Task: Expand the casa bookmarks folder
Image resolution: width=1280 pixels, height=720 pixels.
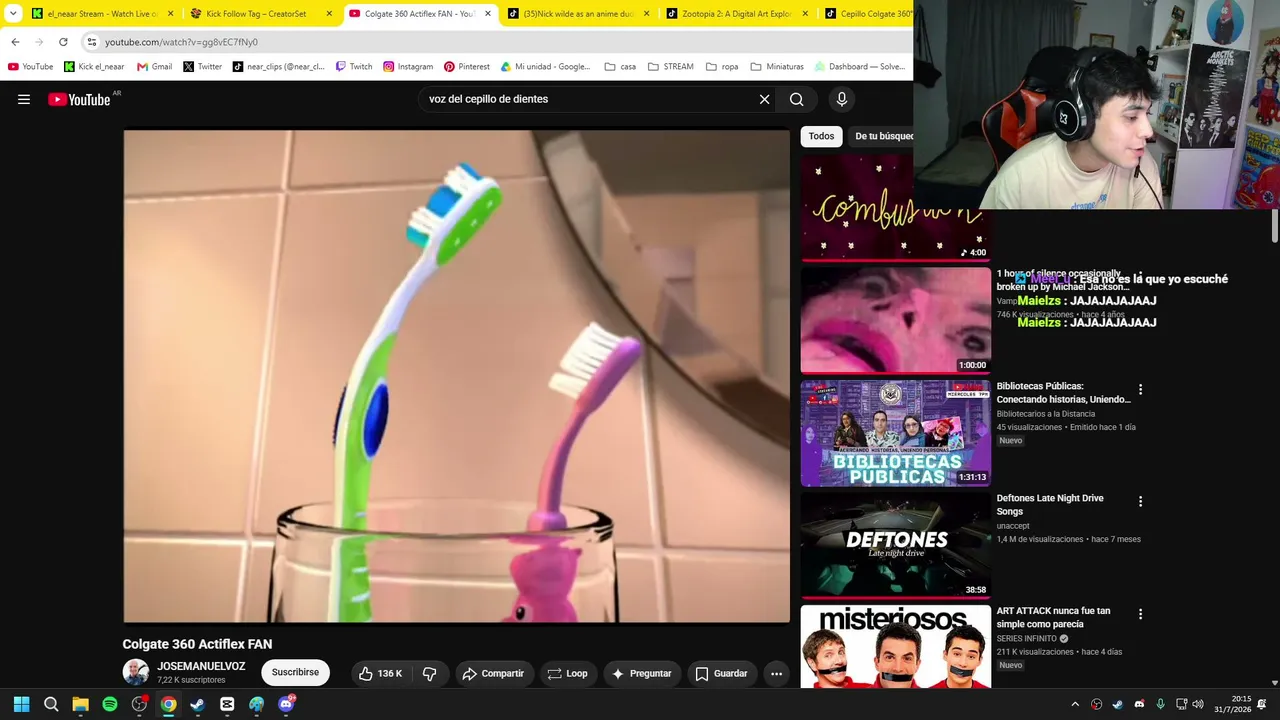Action: point(620,67)
